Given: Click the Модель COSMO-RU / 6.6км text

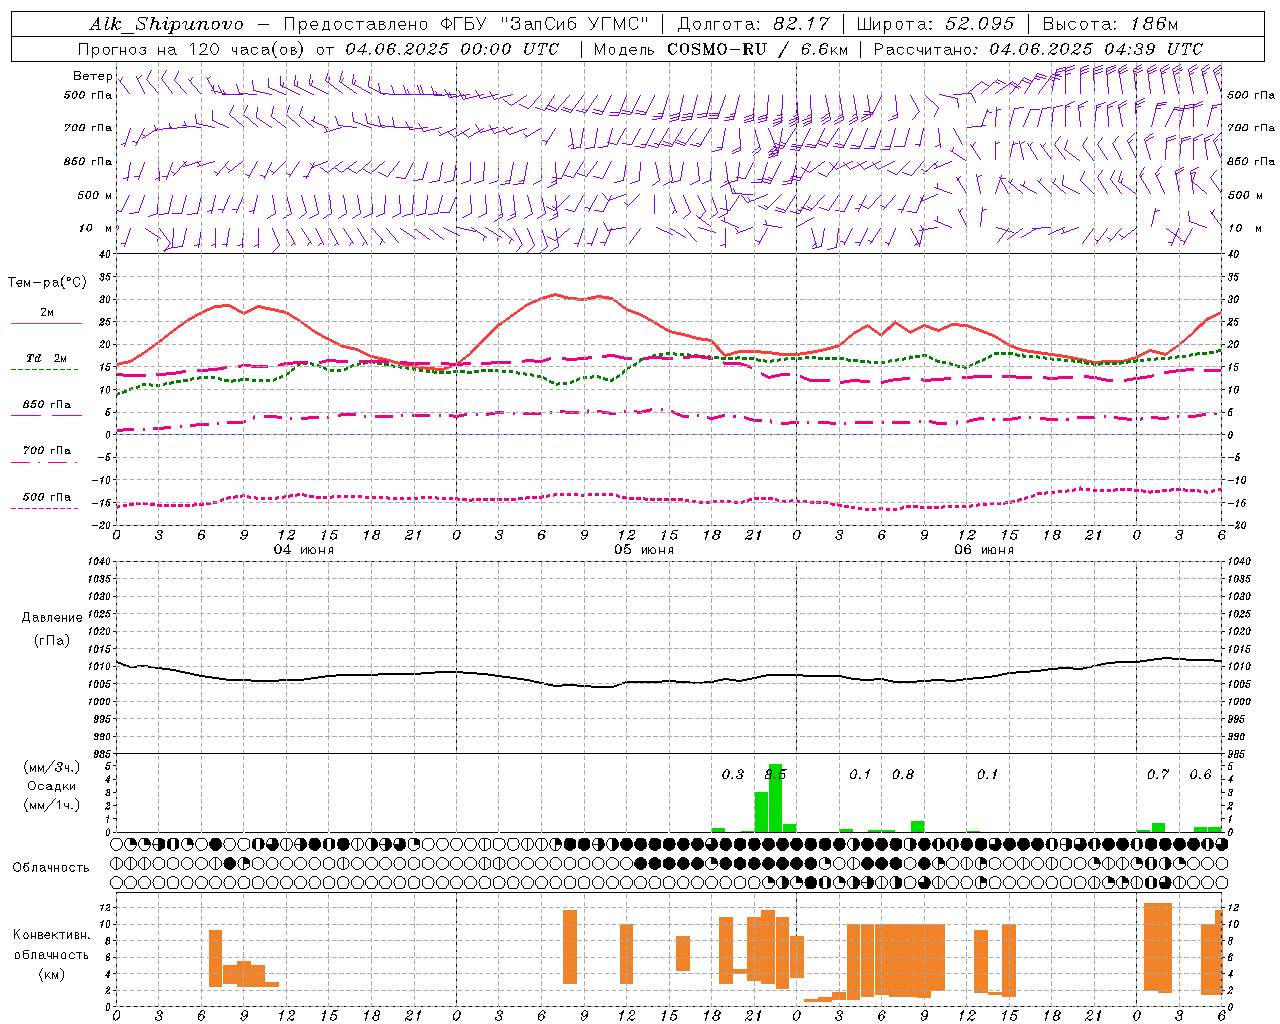Looking at the screenshot, I should [x=721, y=49].
